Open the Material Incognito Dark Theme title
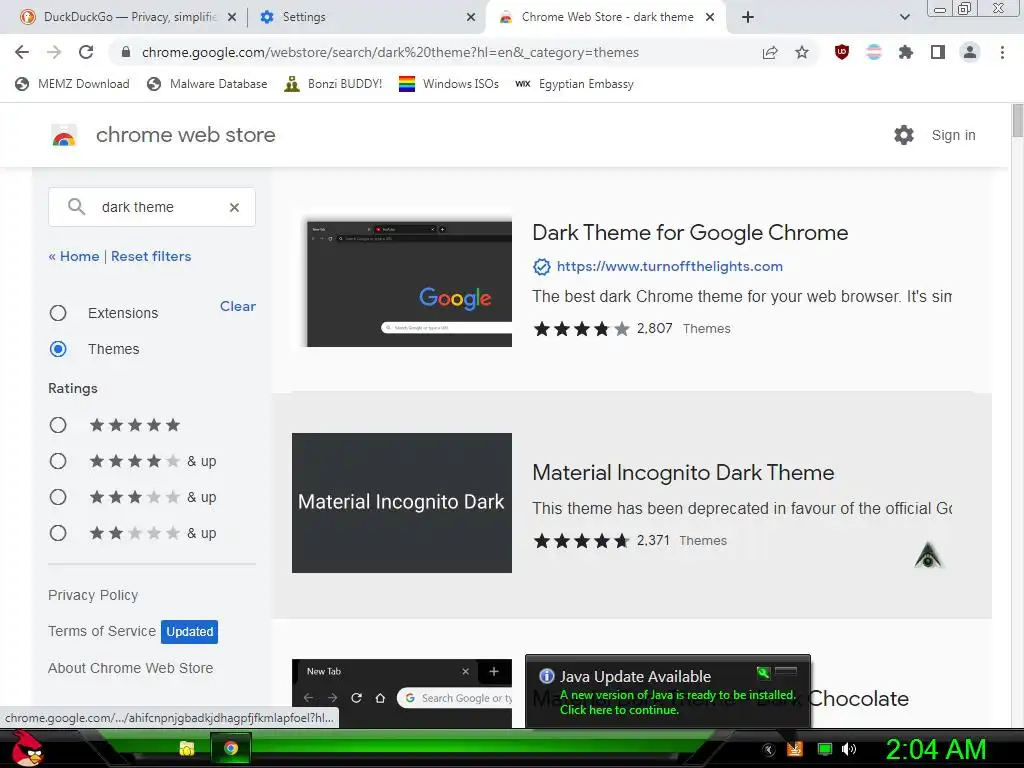 683,473
